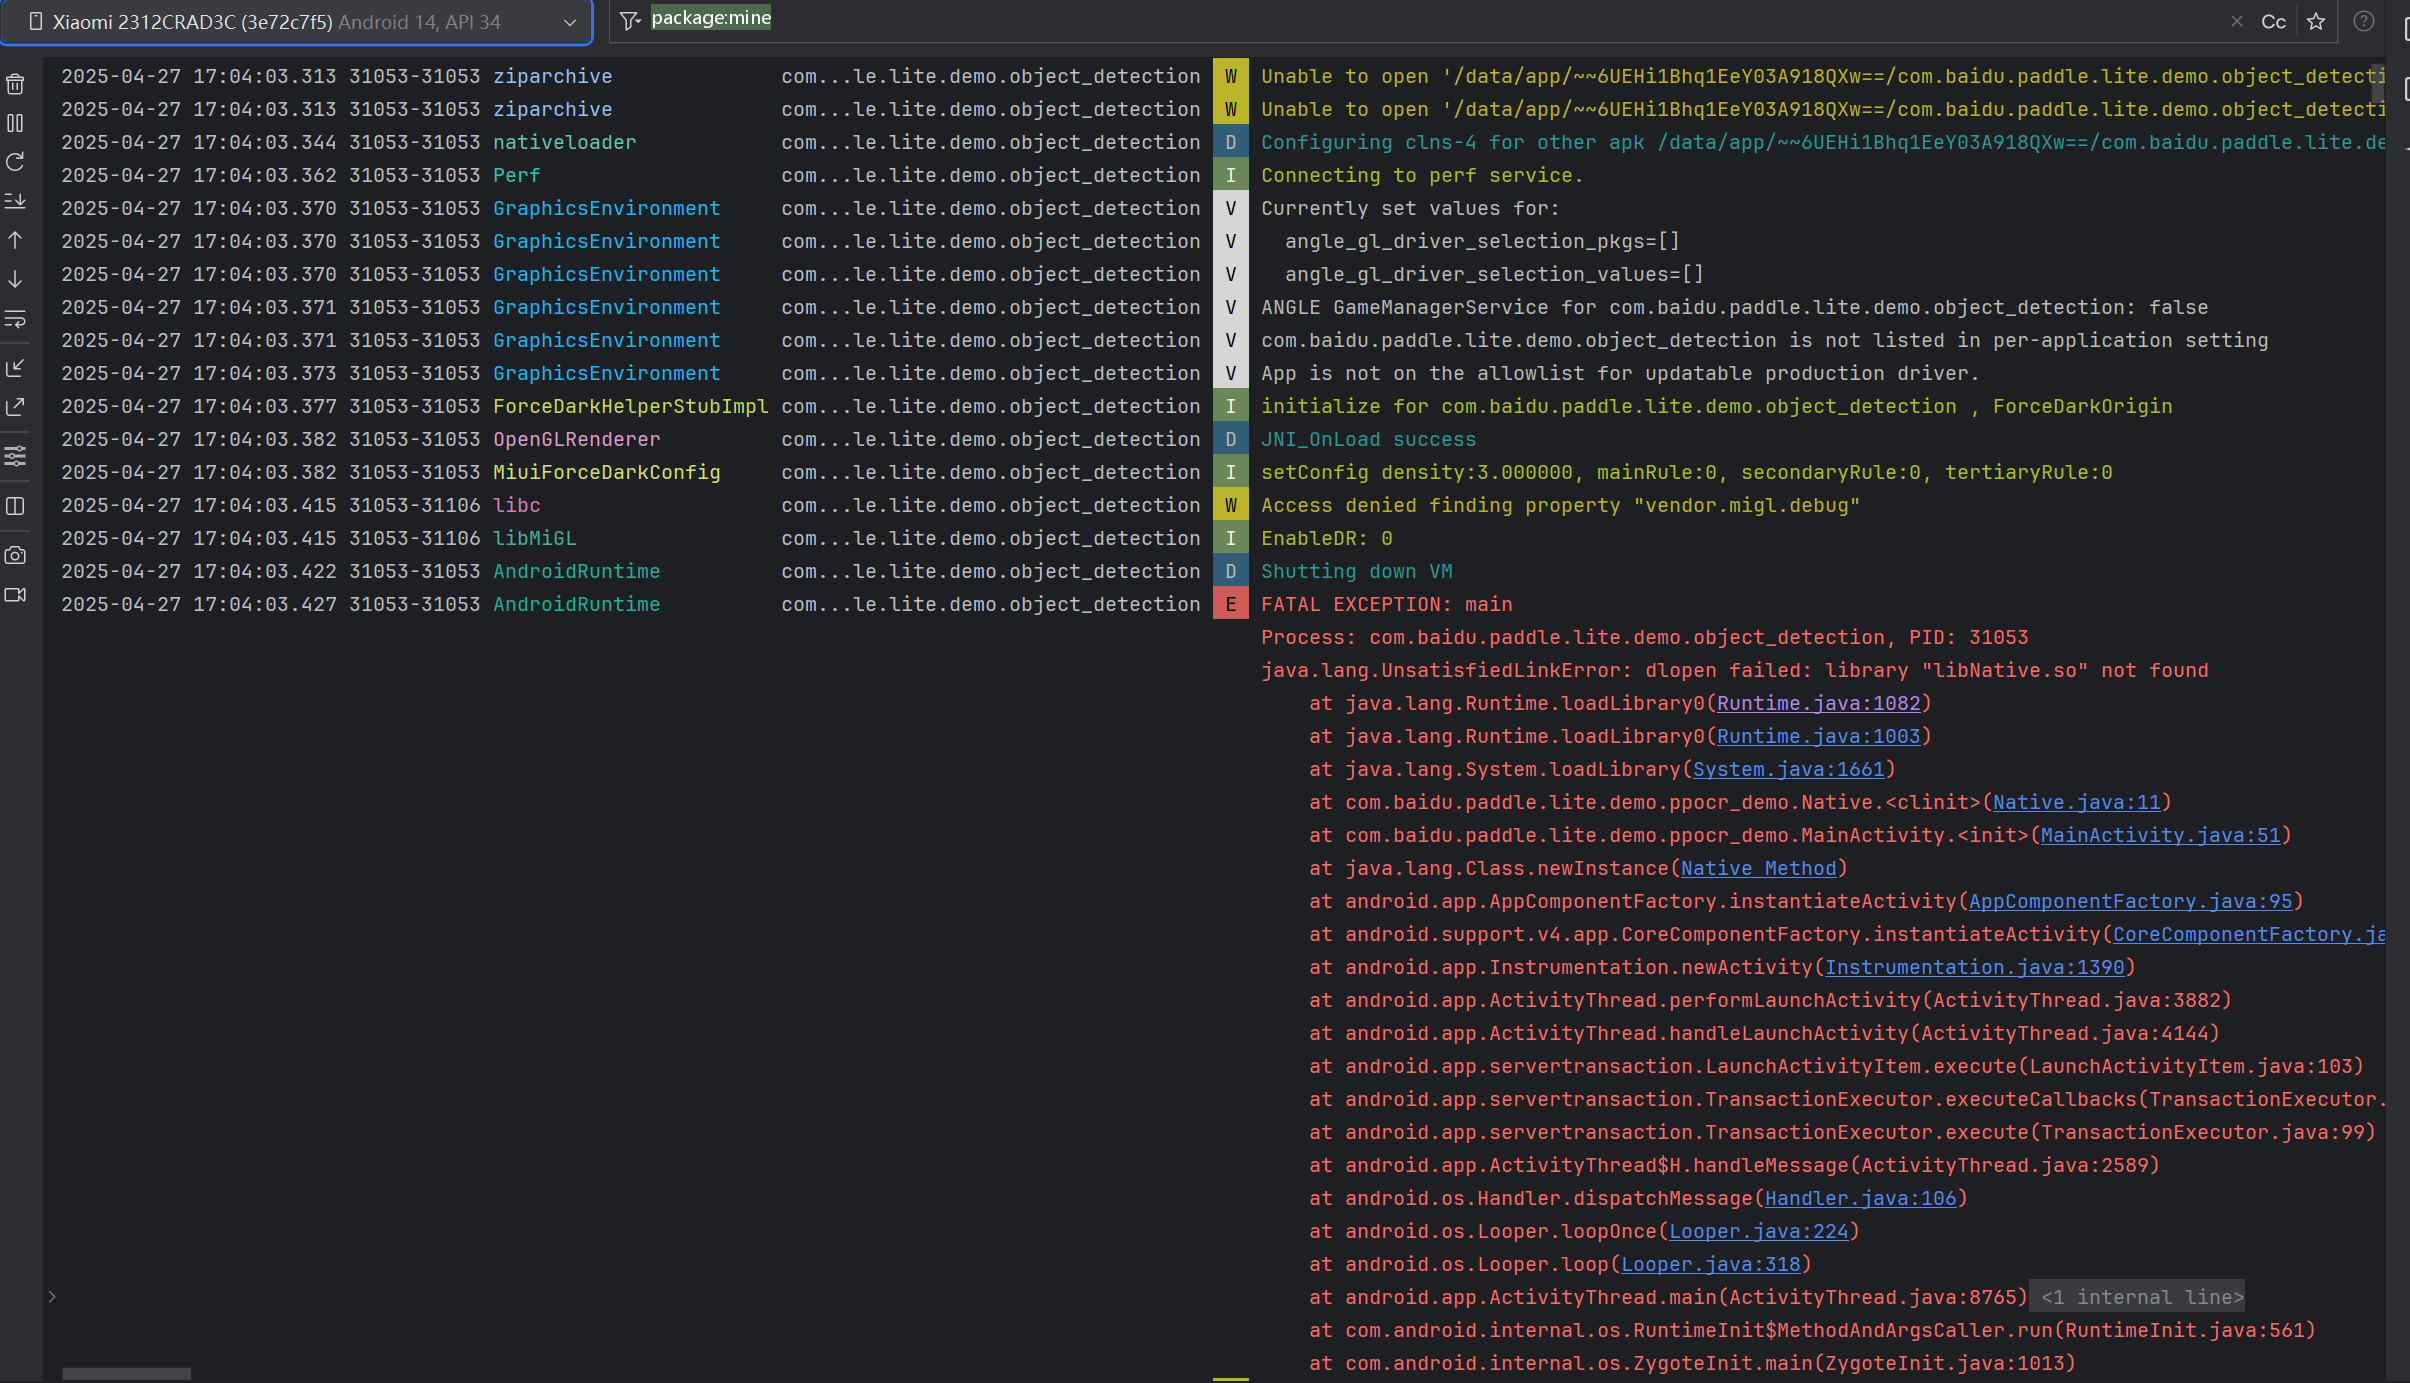Import logs from a file icon
Viewport: 2410px width, 1383px height.
click(x=15, y=368)
